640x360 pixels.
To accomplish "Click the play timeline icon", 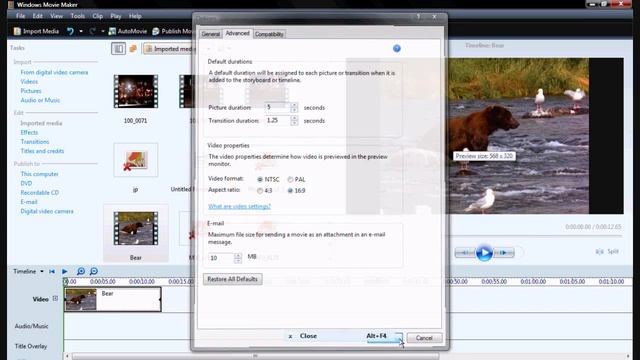I will coord(64,271).
